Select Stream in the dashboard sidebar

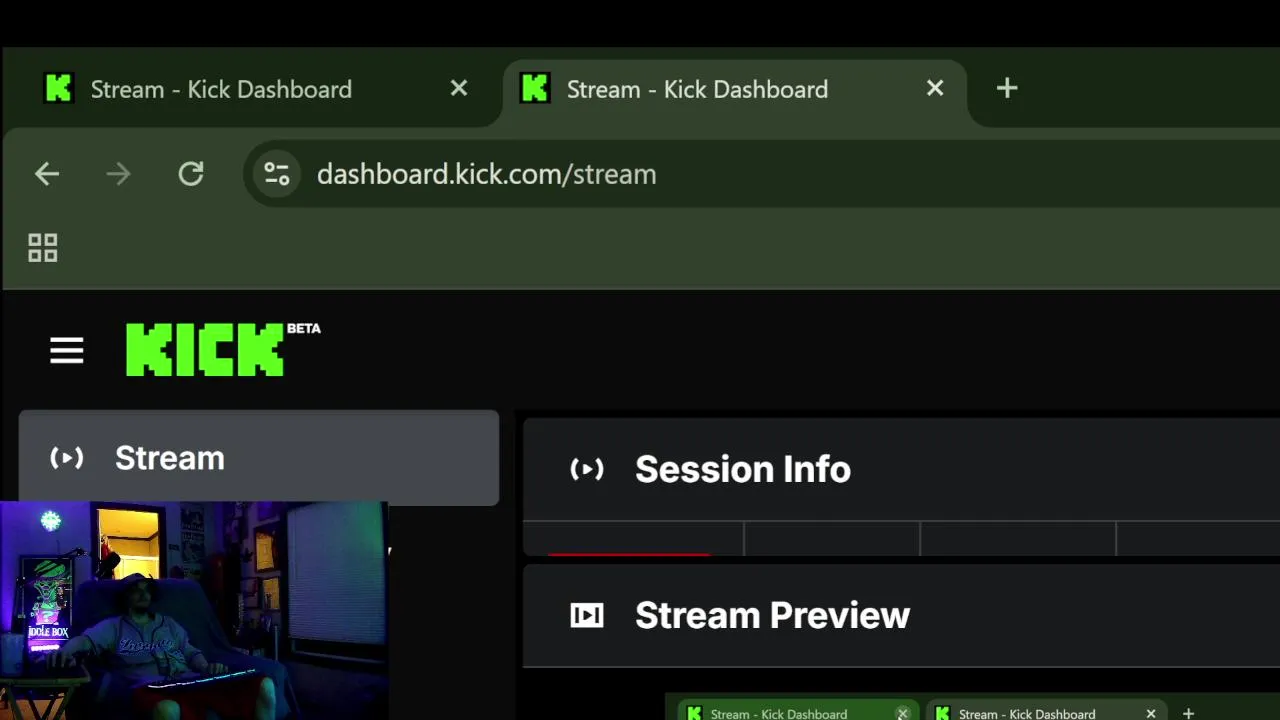[259, 458]
